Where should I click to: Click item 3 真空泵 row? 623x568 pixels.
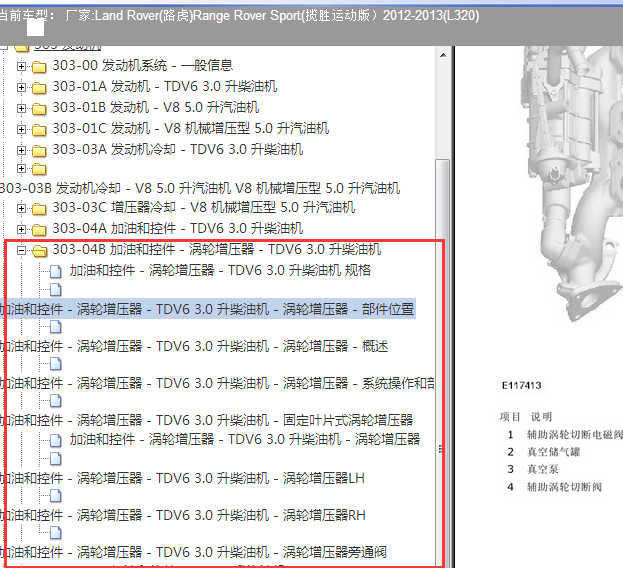pos(533,469)
